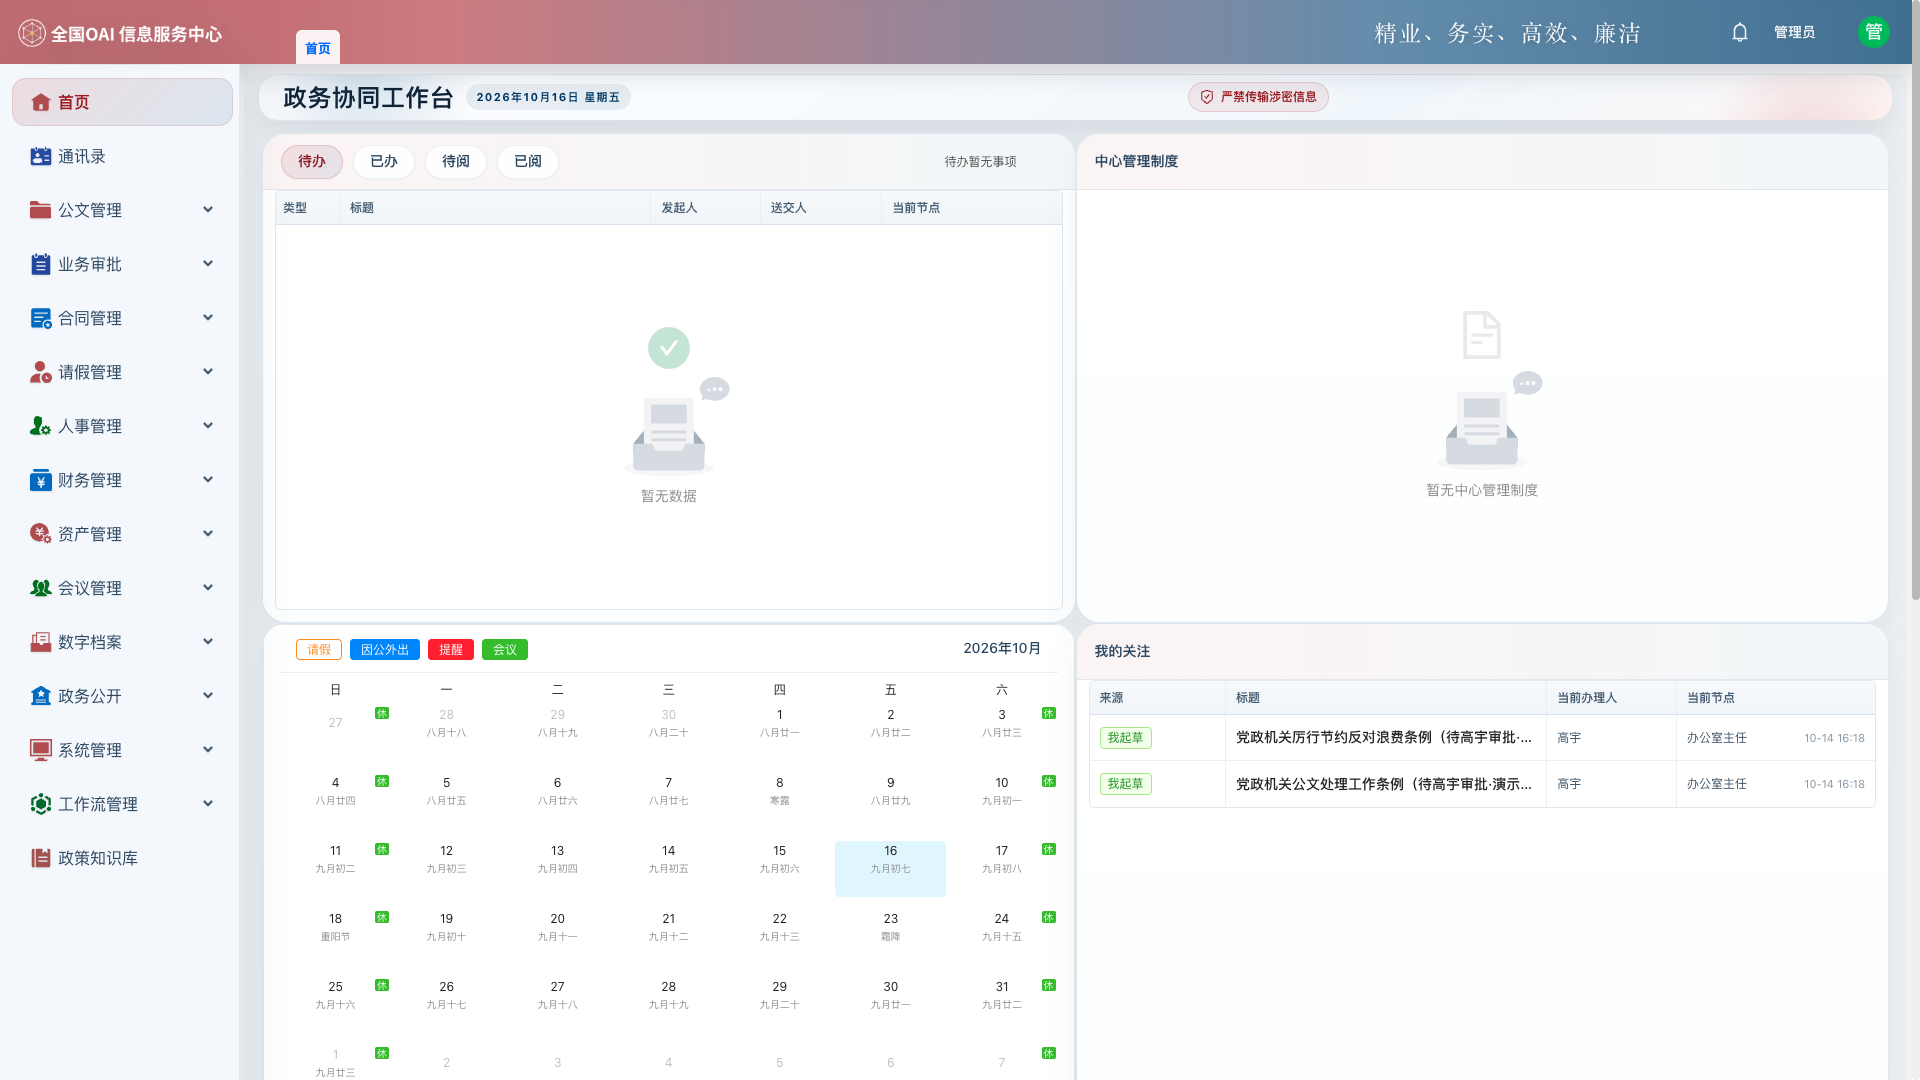Image resolution: width=1920 pixels, height=1080 pixels.
Task: Click the 会议管理 people icon
Action: 41,588
